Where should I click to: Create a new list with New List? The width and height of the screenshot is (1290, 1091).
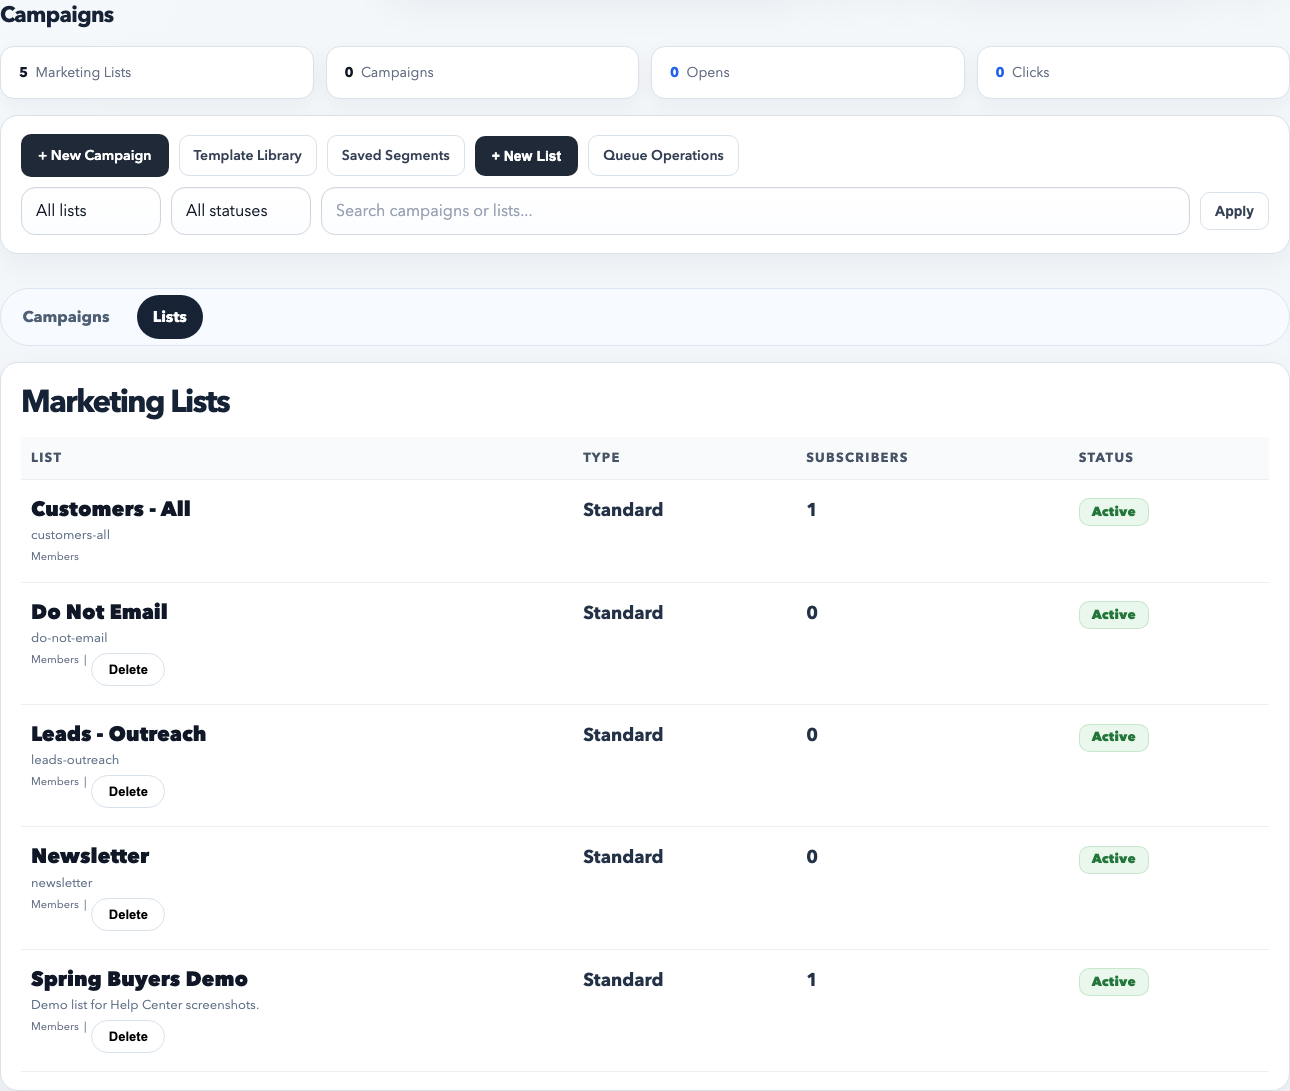pyautogui.click(x=526, y=156)
